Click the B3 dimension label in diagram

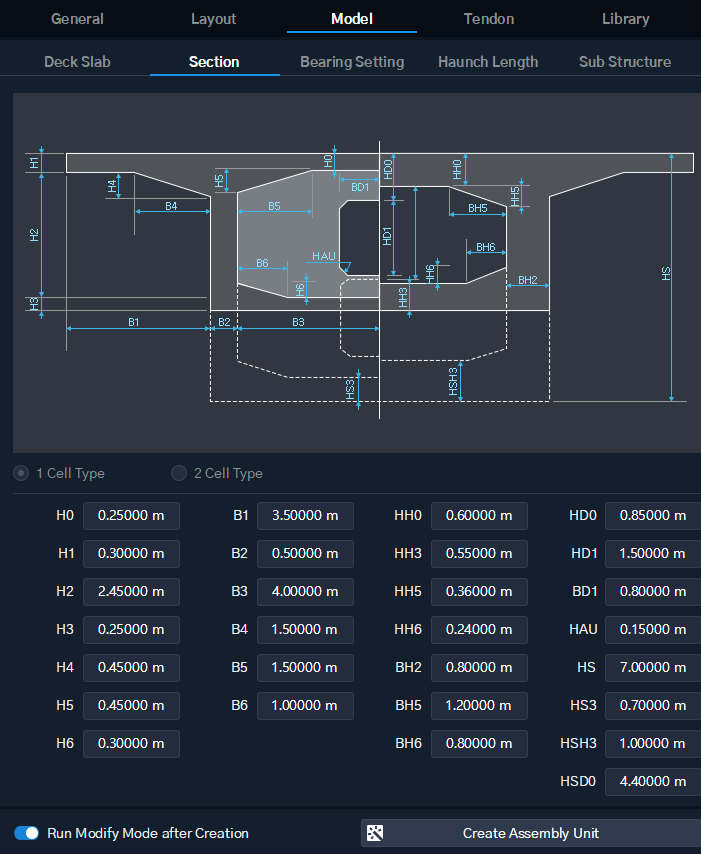[298, 322]
